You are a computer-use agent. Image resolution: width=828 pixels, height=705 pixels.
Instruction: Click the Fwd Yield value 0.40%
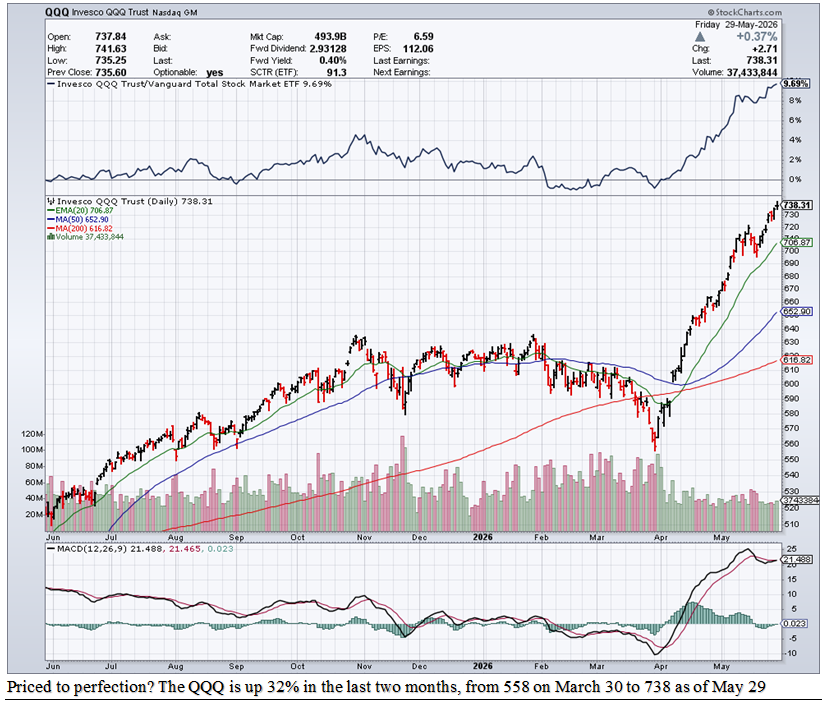[x=333, y=60]
